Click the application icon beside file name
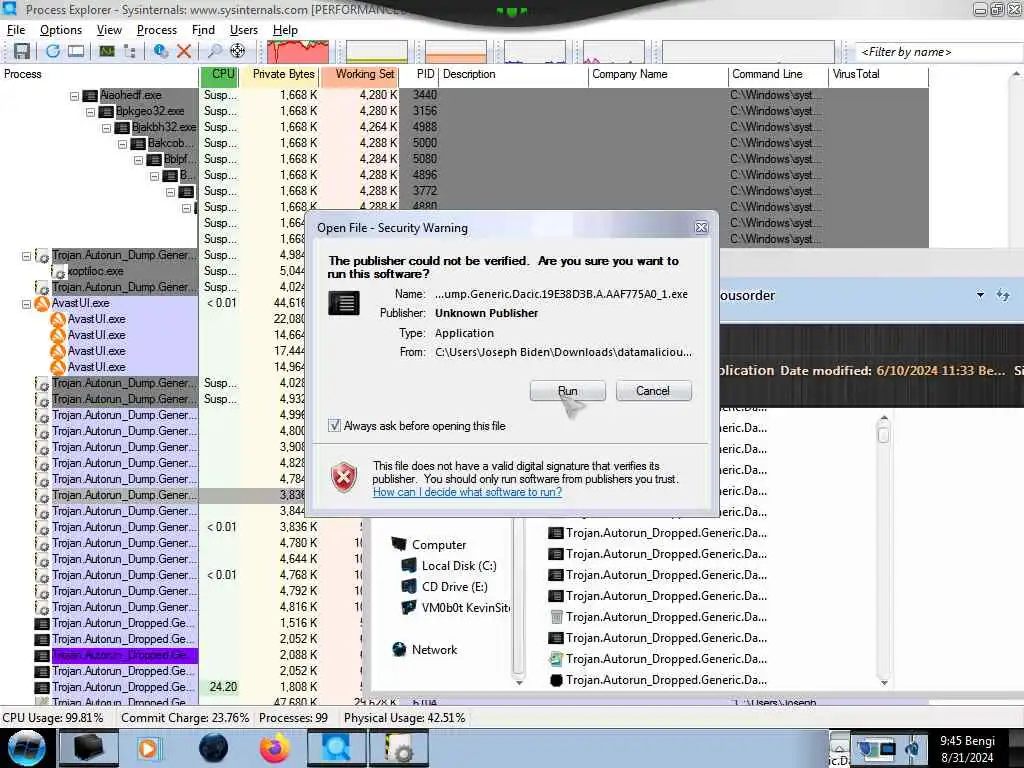The height and width of the screenshot is (768, 1024). click(x=344, y=303)
